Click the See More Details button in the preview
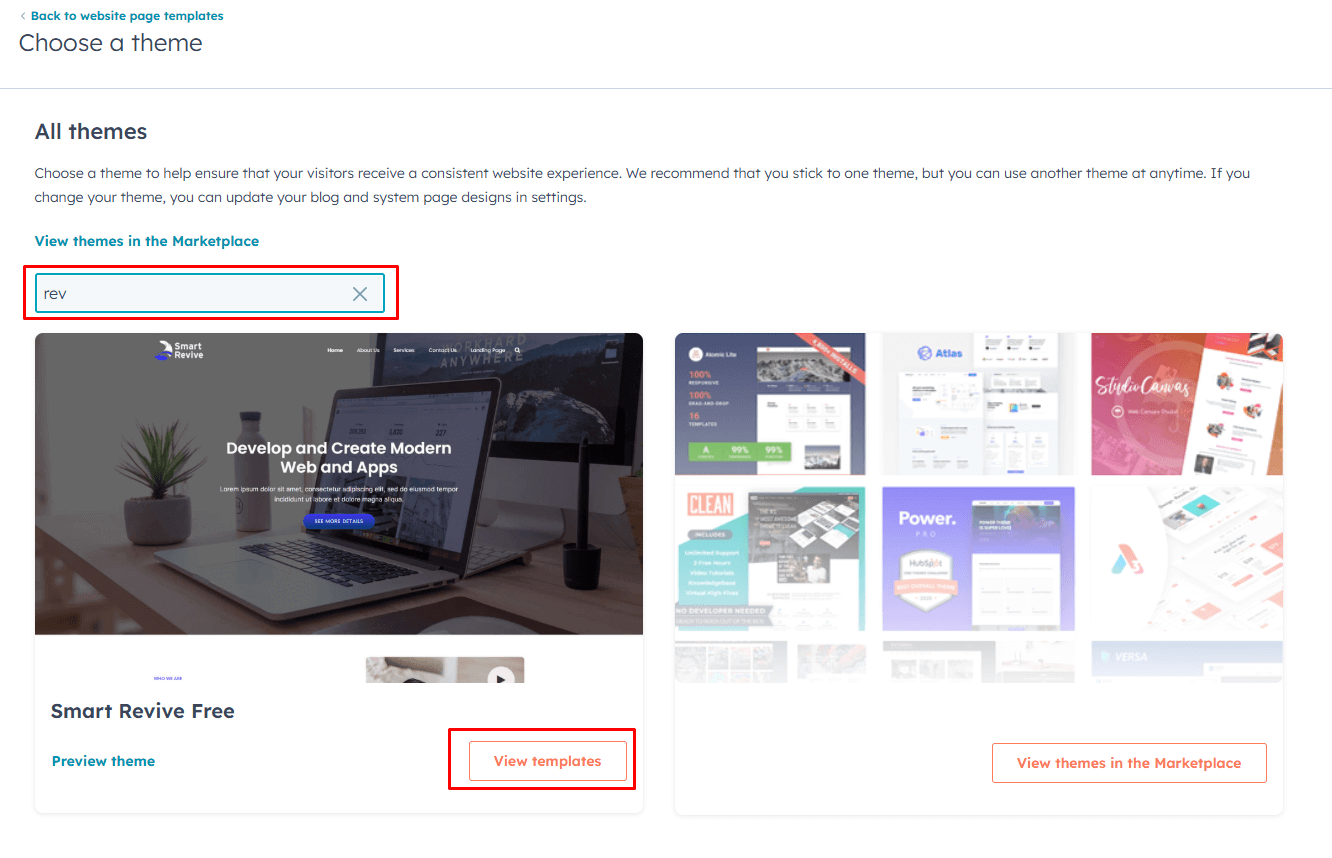The width and height of the screenshot is (1332, 858). tap(339, 521)
